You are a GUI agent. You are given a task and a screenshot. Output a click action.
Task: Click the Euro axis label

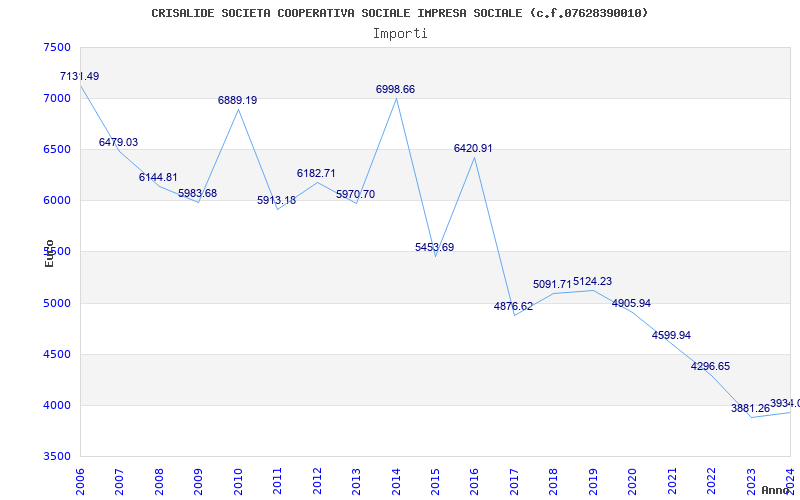[x=49, y=254]
